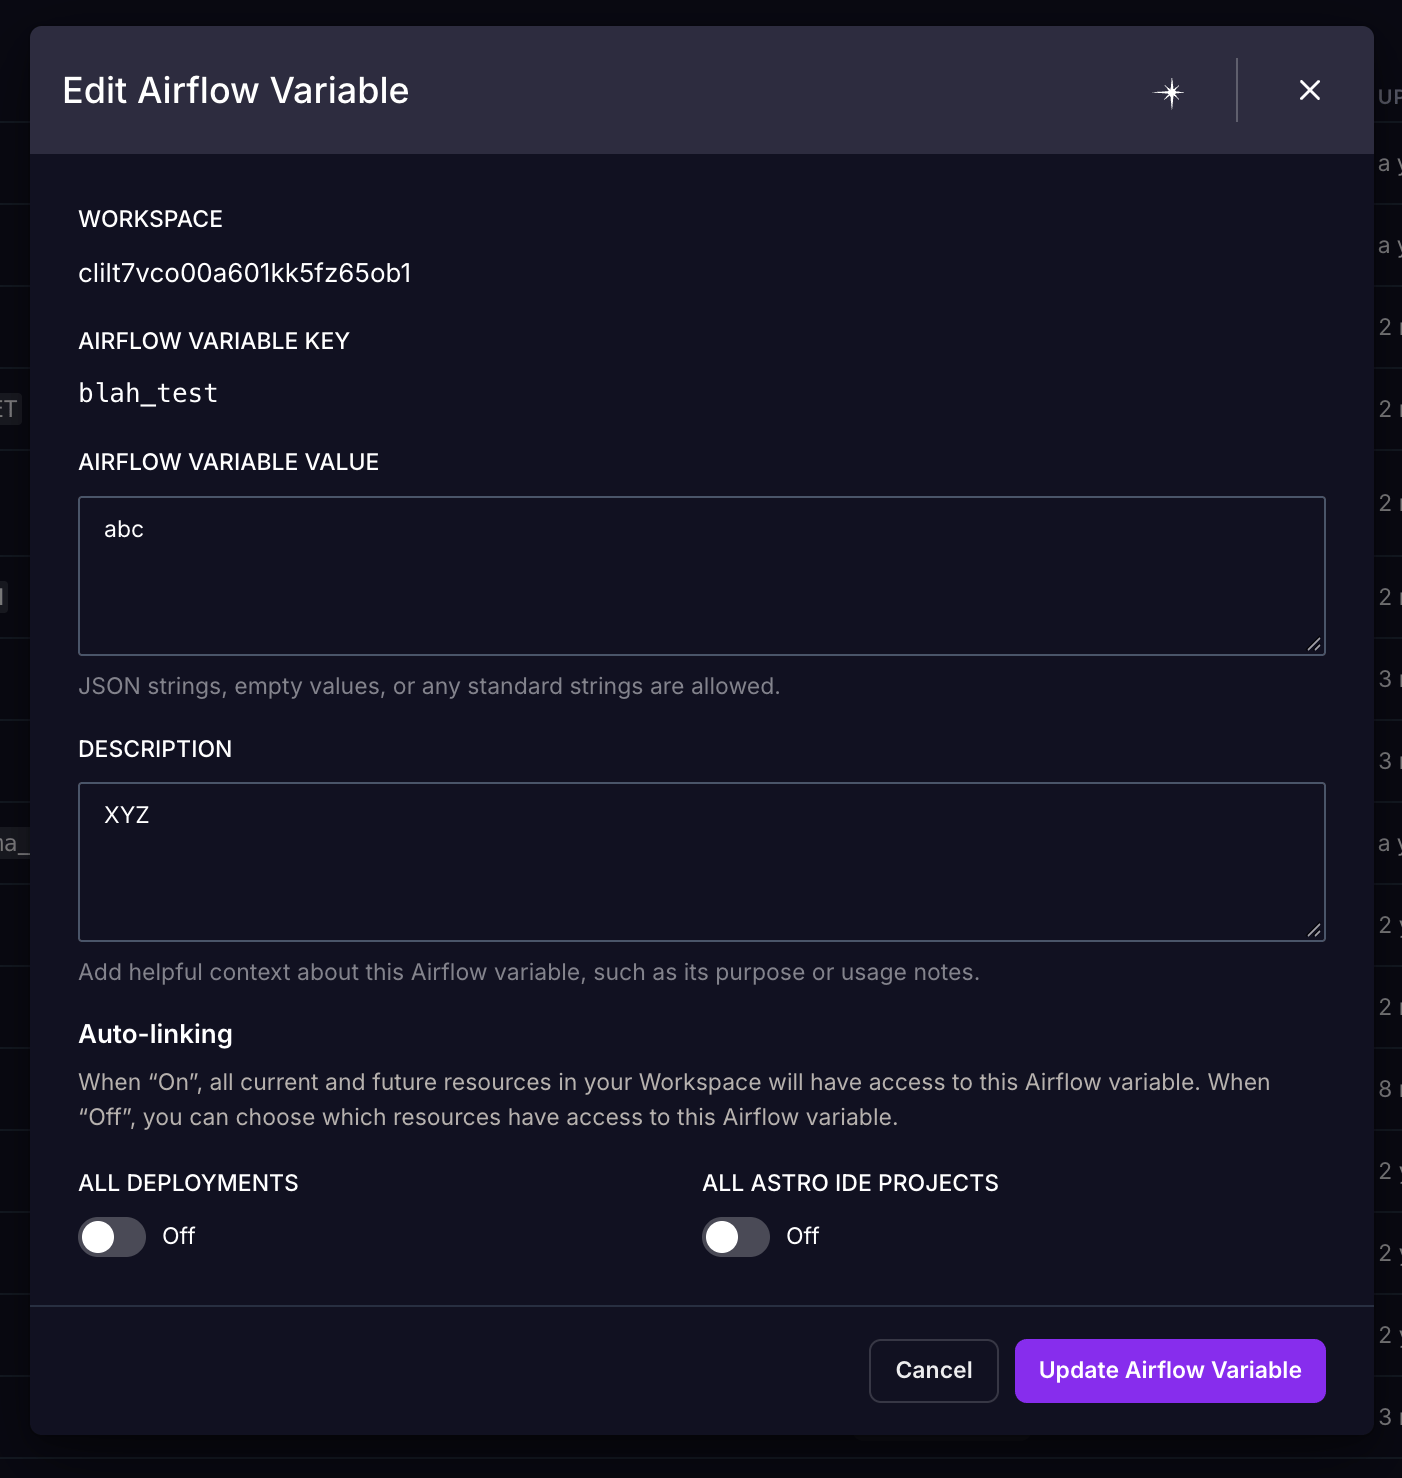Screen dimensions: 1402x1478
Task: Click the AIRFLOW VARIABLE VALUE label
Action: pos(229,462)
